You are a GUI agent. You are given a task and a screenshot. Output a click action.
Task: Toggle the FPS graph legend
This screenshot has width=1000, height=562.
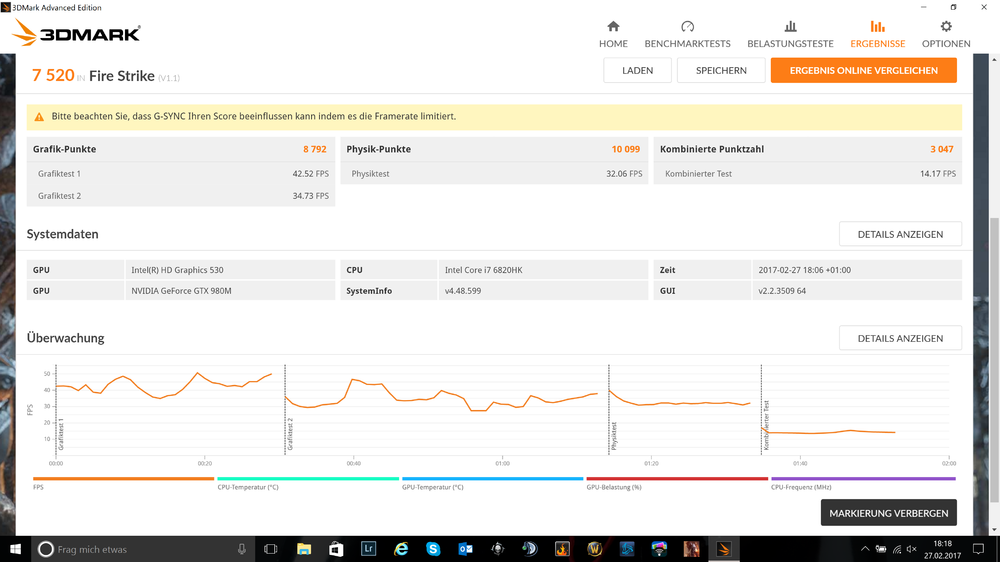123,481
